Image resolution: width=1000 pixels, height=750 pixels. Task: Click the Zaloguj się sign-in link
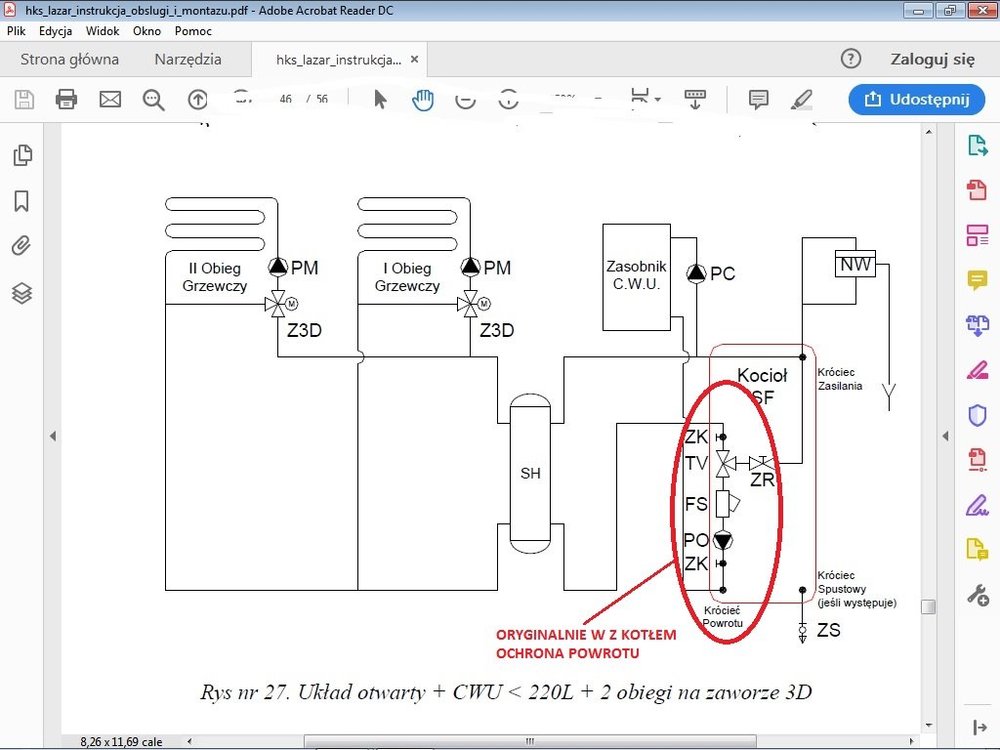coord(932,59)
